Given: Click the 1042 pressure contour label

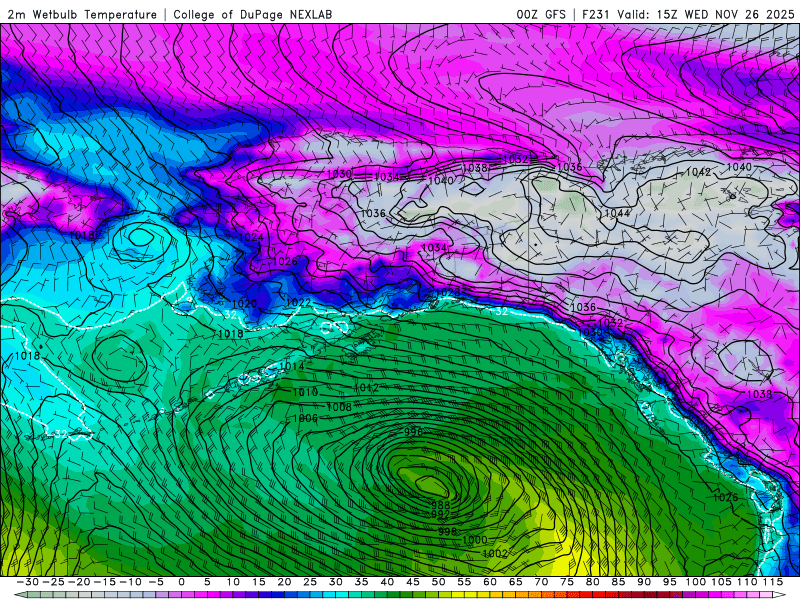Looking at the screenshot, I should (697, 172).
